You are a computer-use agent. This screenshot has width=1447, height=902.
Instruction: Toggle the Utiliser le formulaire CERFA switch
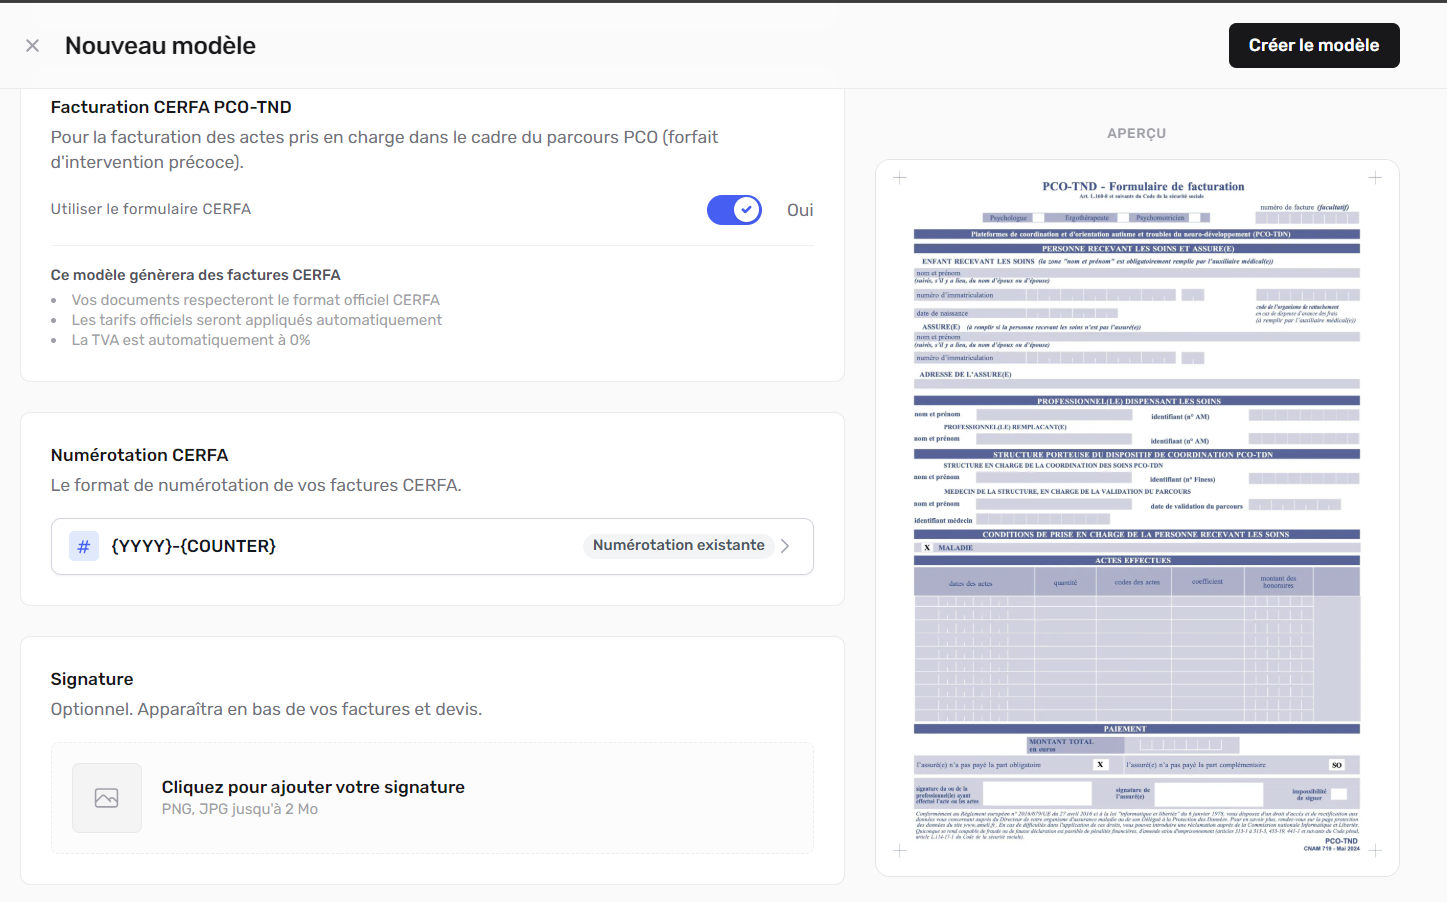[x=734, y=210]
